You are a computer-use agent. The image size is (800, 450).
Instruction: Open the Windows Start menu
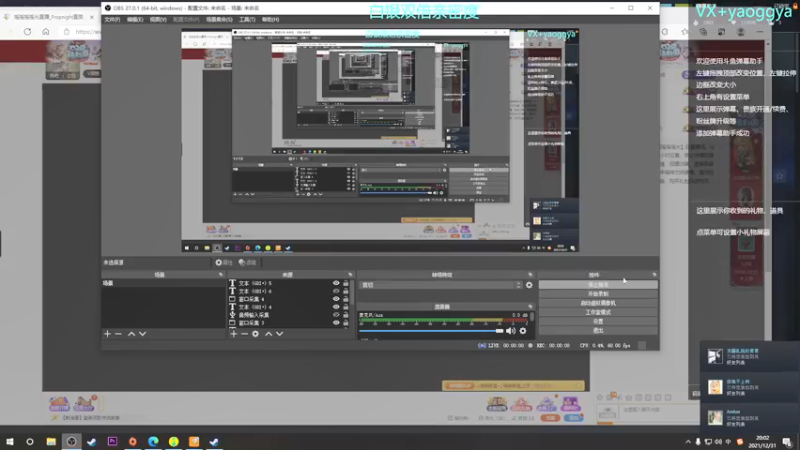click(10, 441)
